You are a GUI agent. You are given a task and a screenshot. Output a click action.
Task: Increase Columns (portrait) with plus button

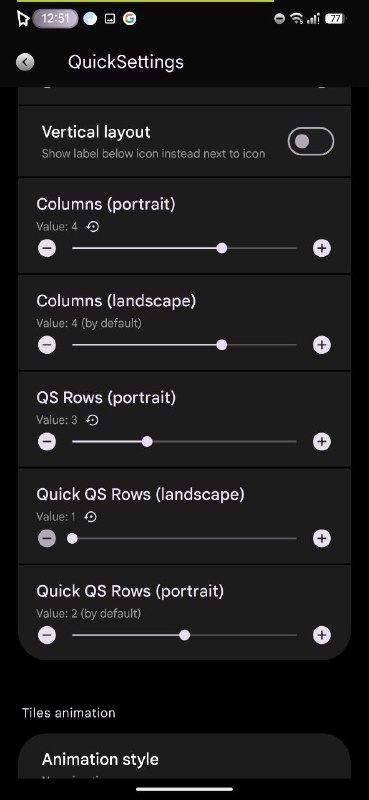coord(322,248)
